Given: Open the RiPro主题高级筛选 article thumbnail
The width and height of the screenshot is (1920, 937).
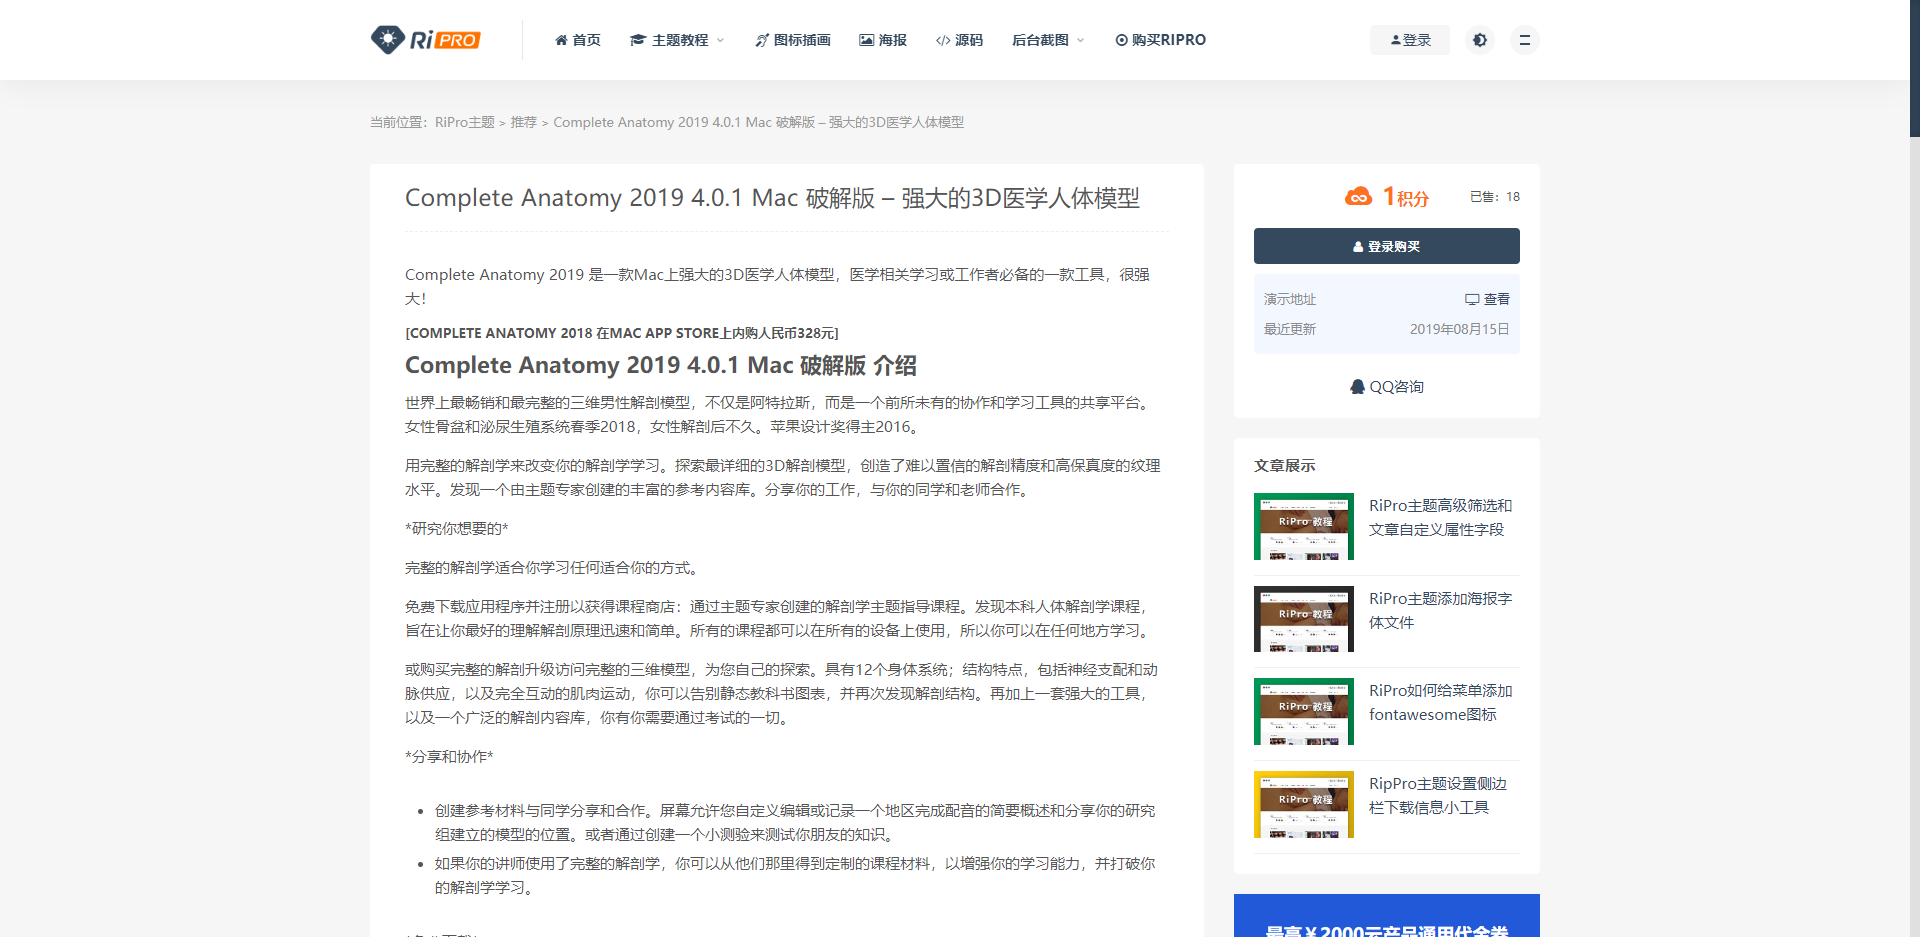Looking at the screenshot, I should (x=1303, y=526).
